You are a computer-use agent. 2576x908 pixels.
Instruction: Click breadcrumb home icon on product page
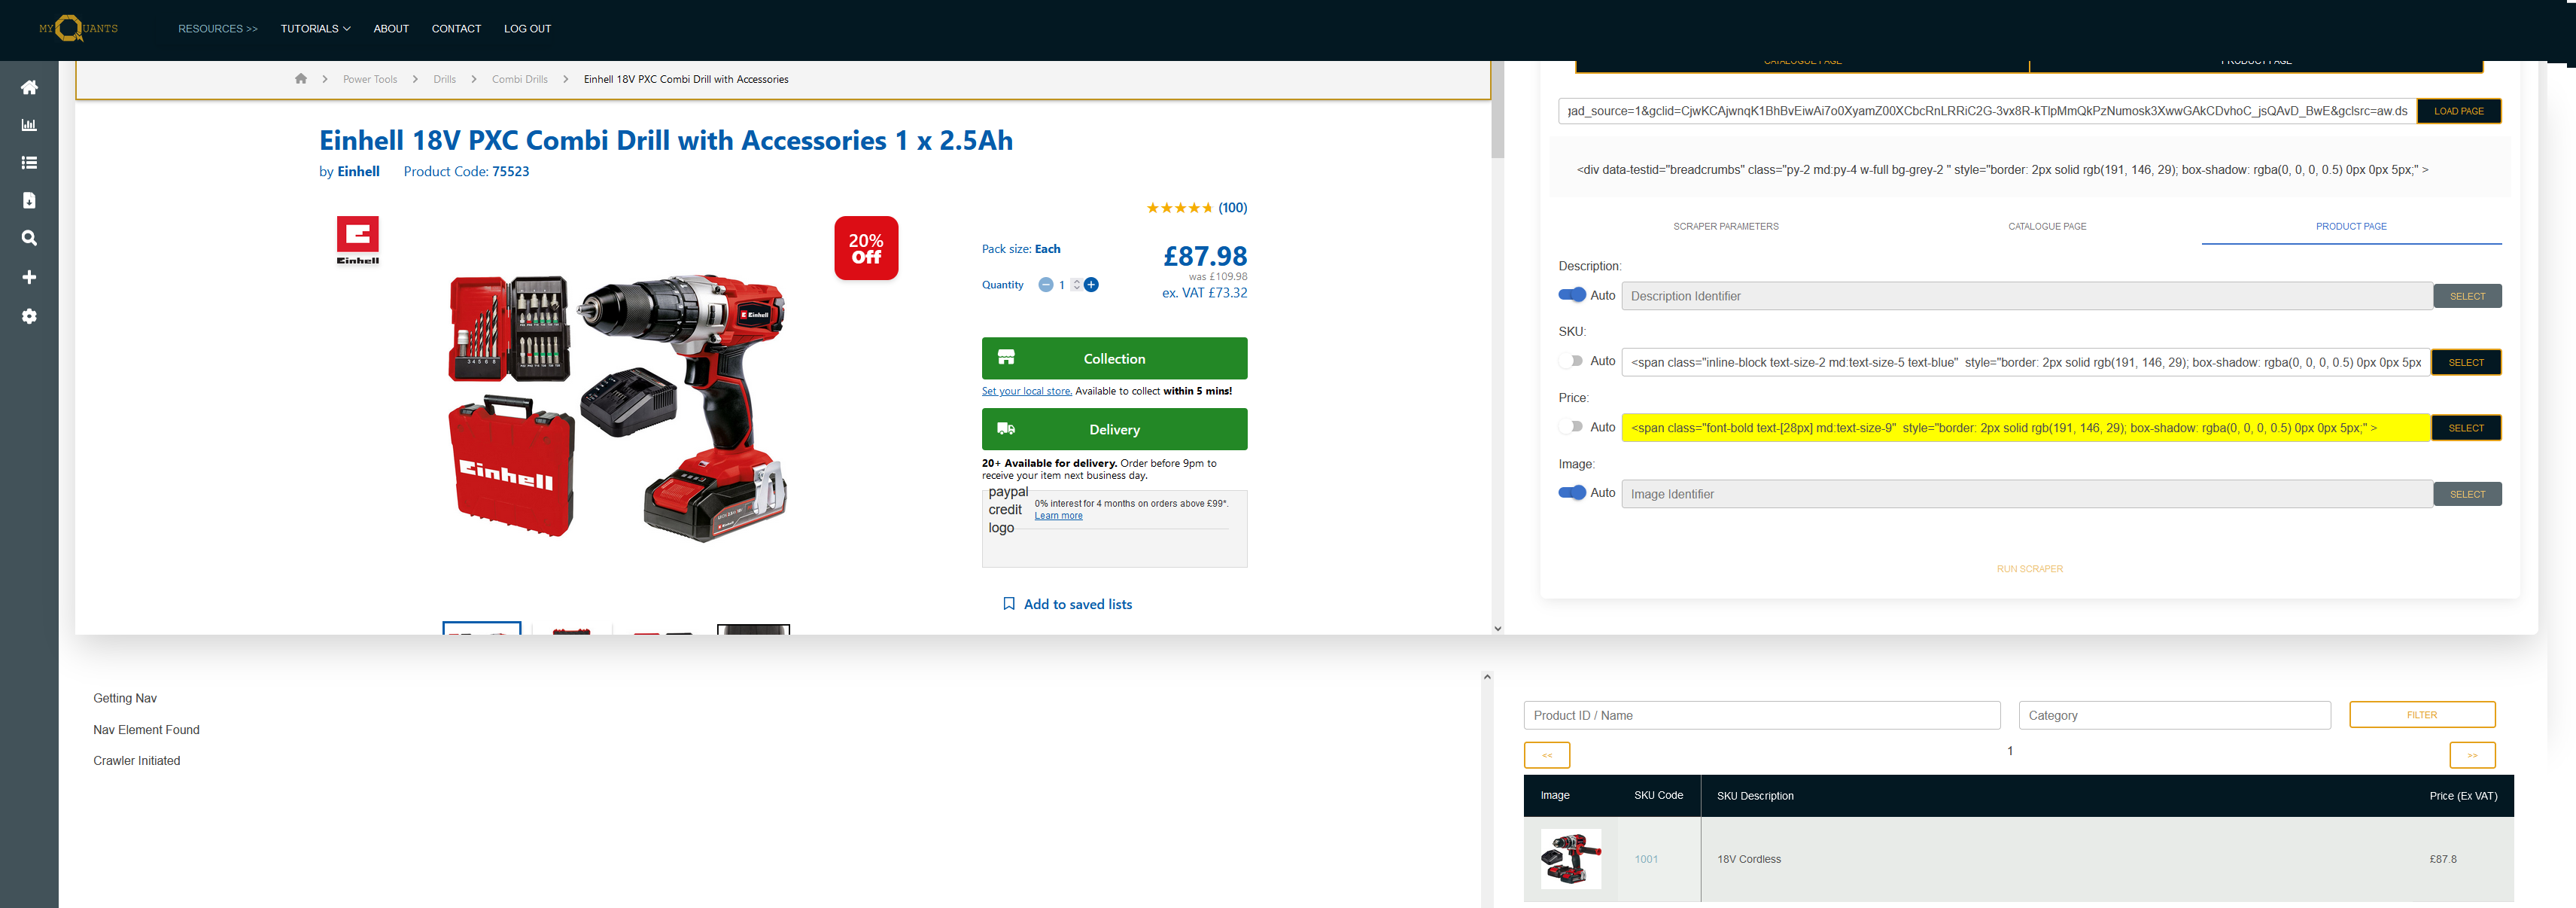[x=301, y=79]
